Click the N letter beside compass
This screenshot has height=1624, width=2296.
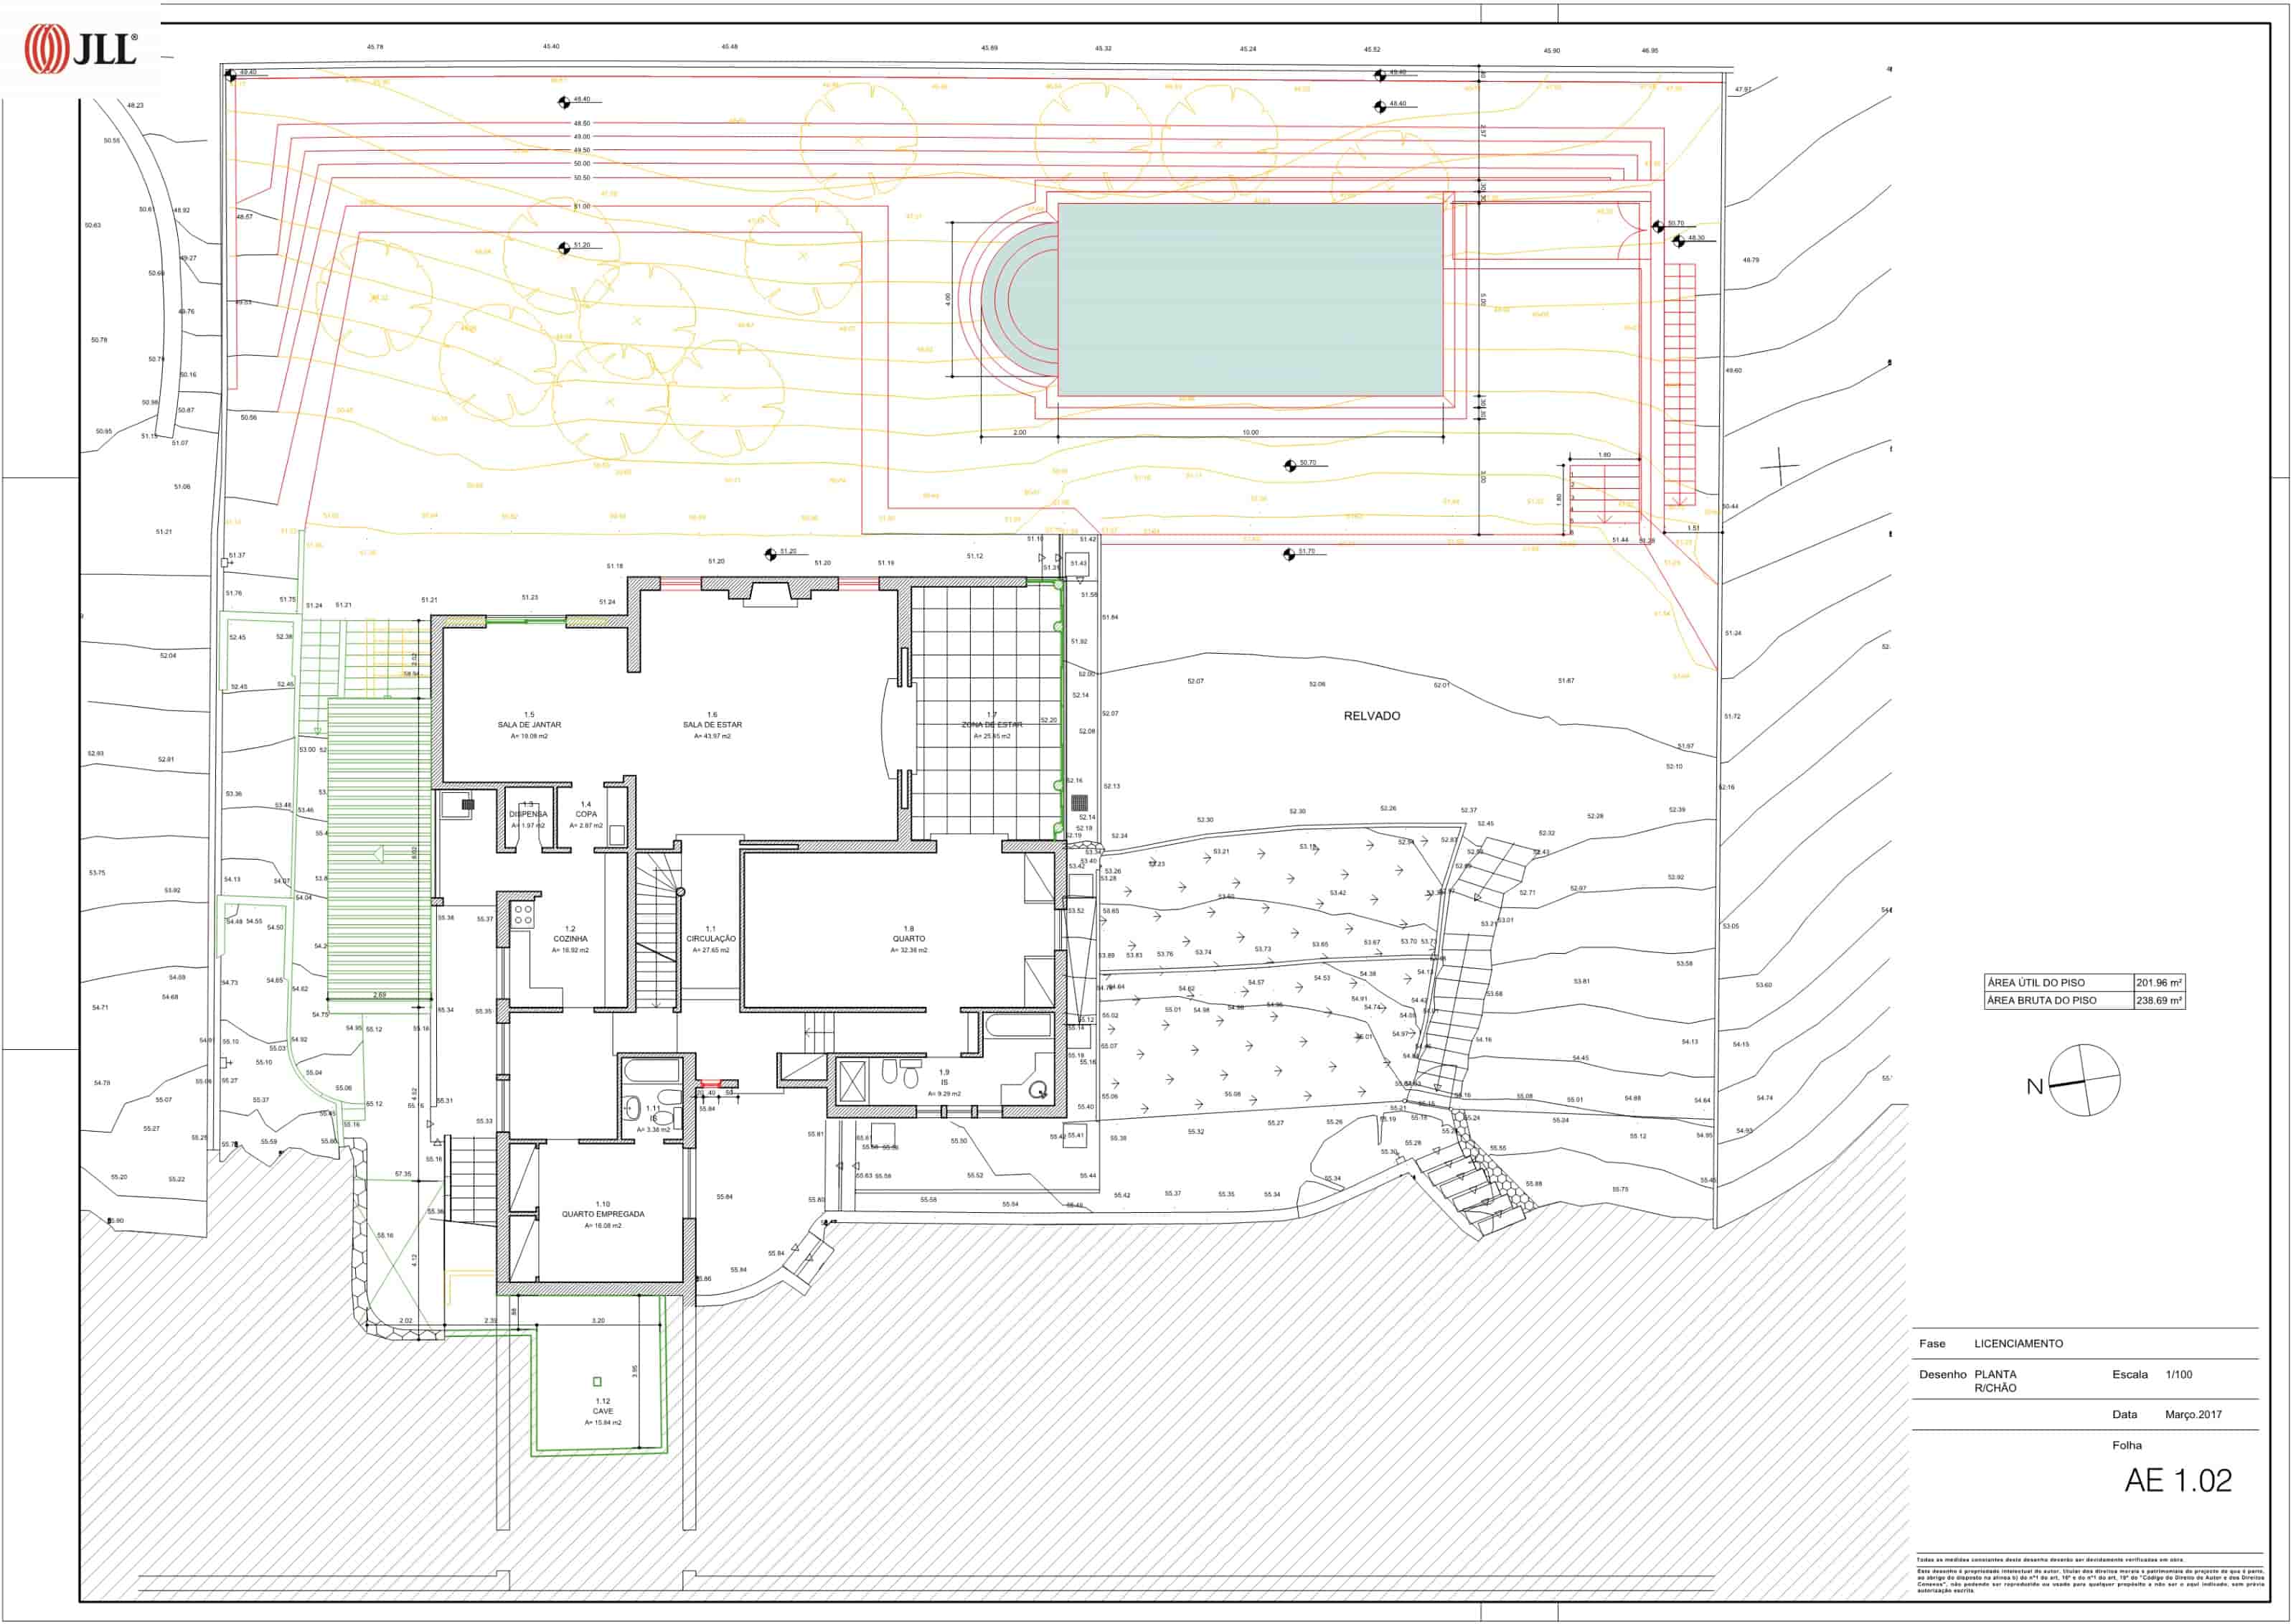(x=2034, y=1086)
